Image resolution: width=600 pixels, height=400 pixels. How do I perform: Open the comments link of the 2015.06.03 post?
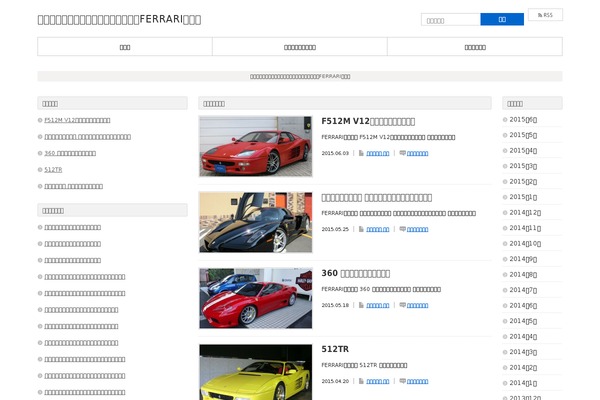click(x=417, y=153)
